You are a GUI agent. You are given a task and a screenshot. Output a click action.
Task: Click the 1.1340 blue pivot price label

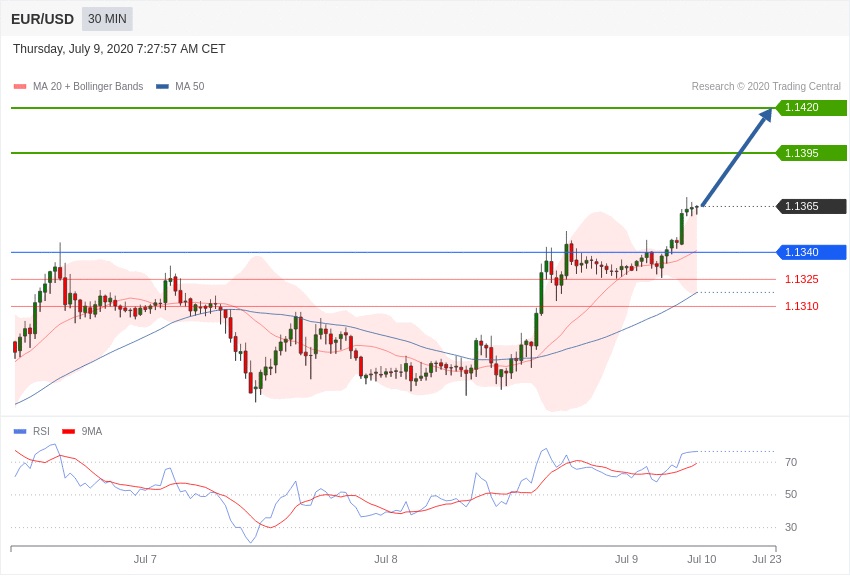(811, 252)
